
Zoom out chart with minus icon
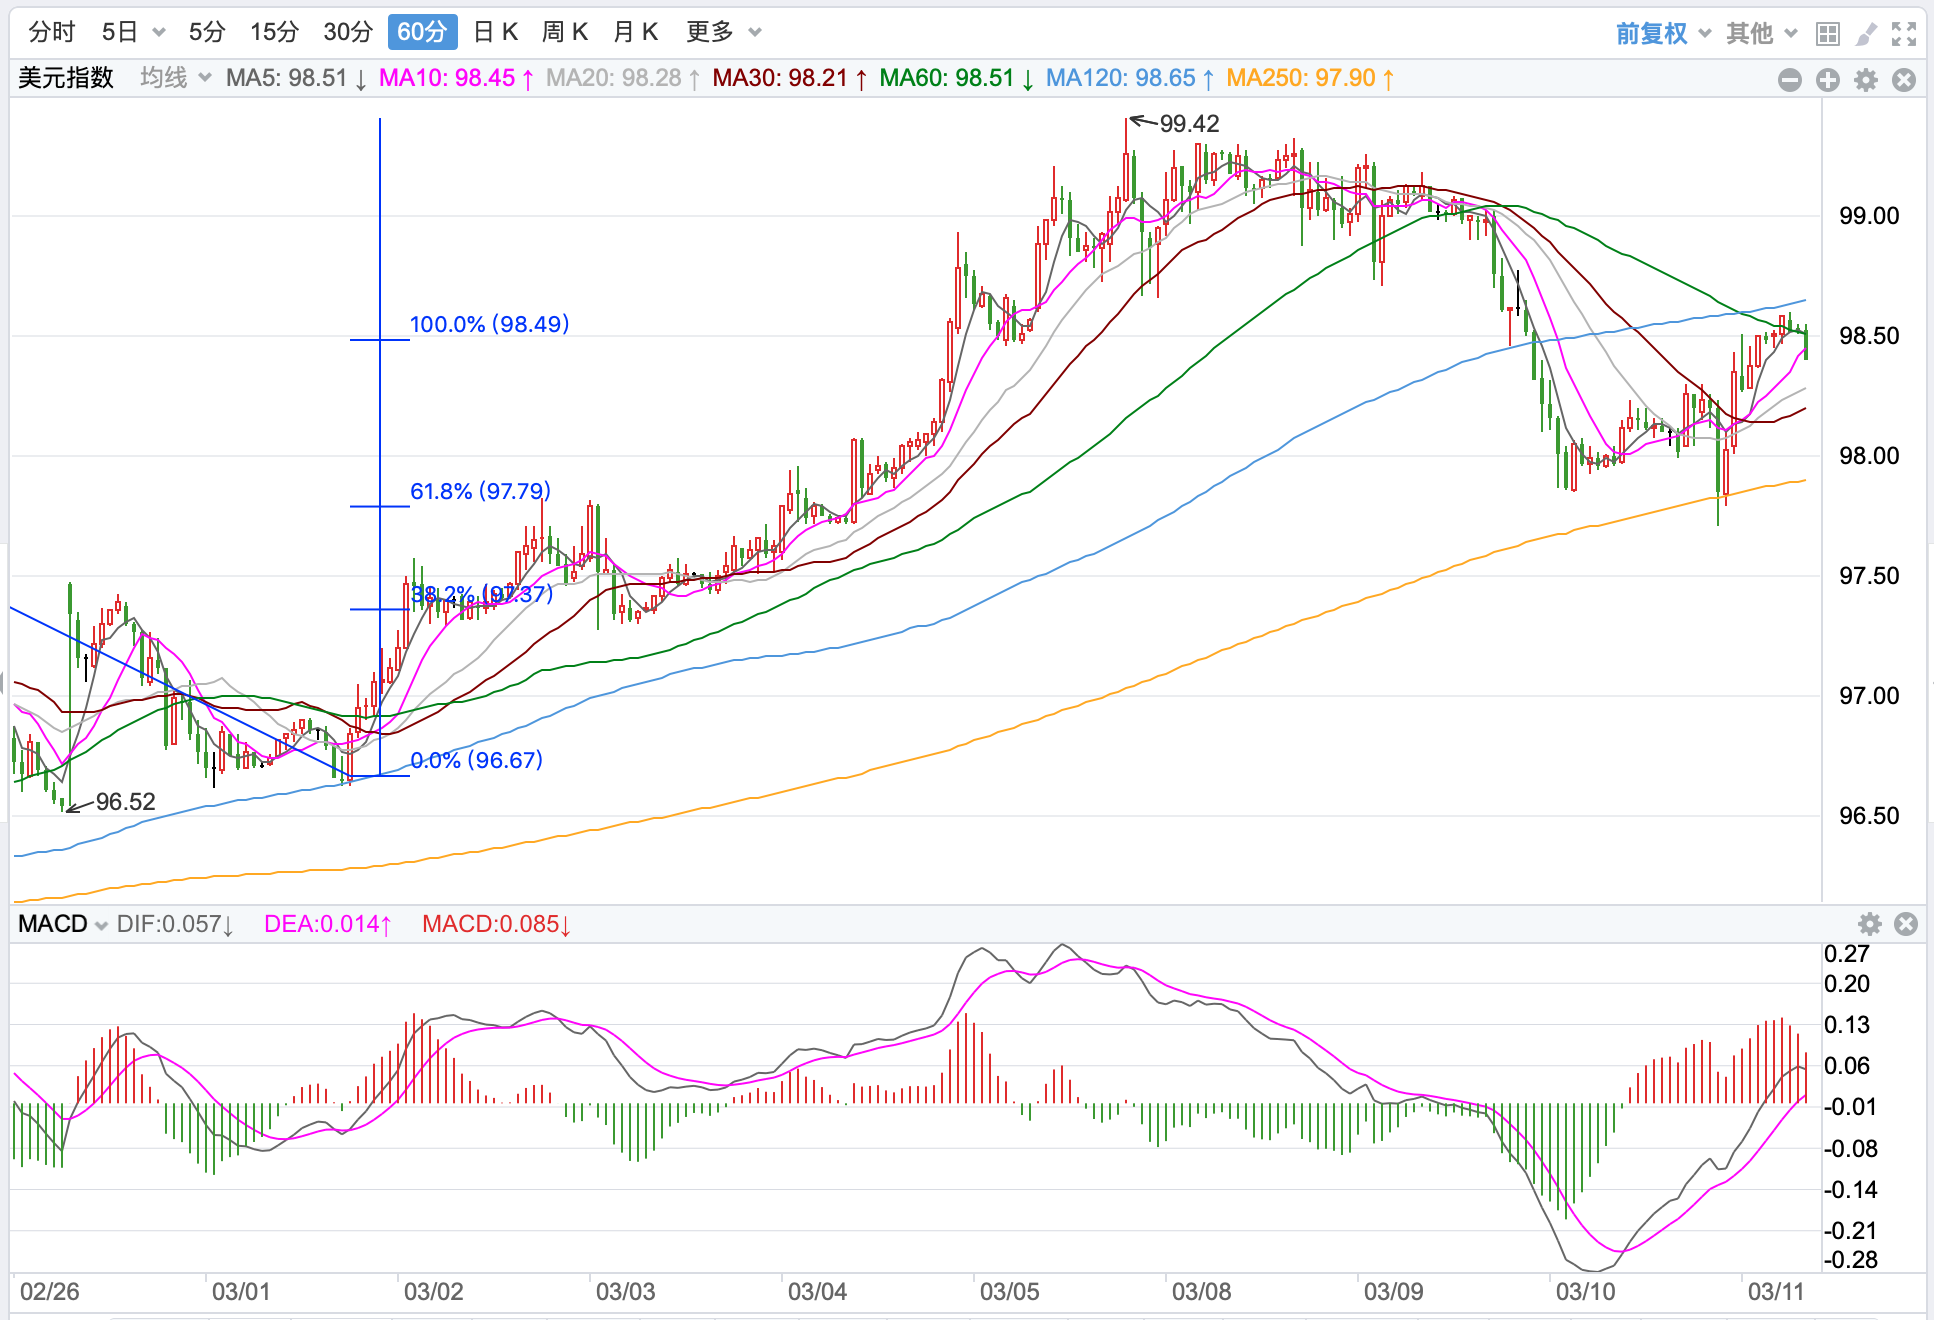click(x=1790, y=80)
